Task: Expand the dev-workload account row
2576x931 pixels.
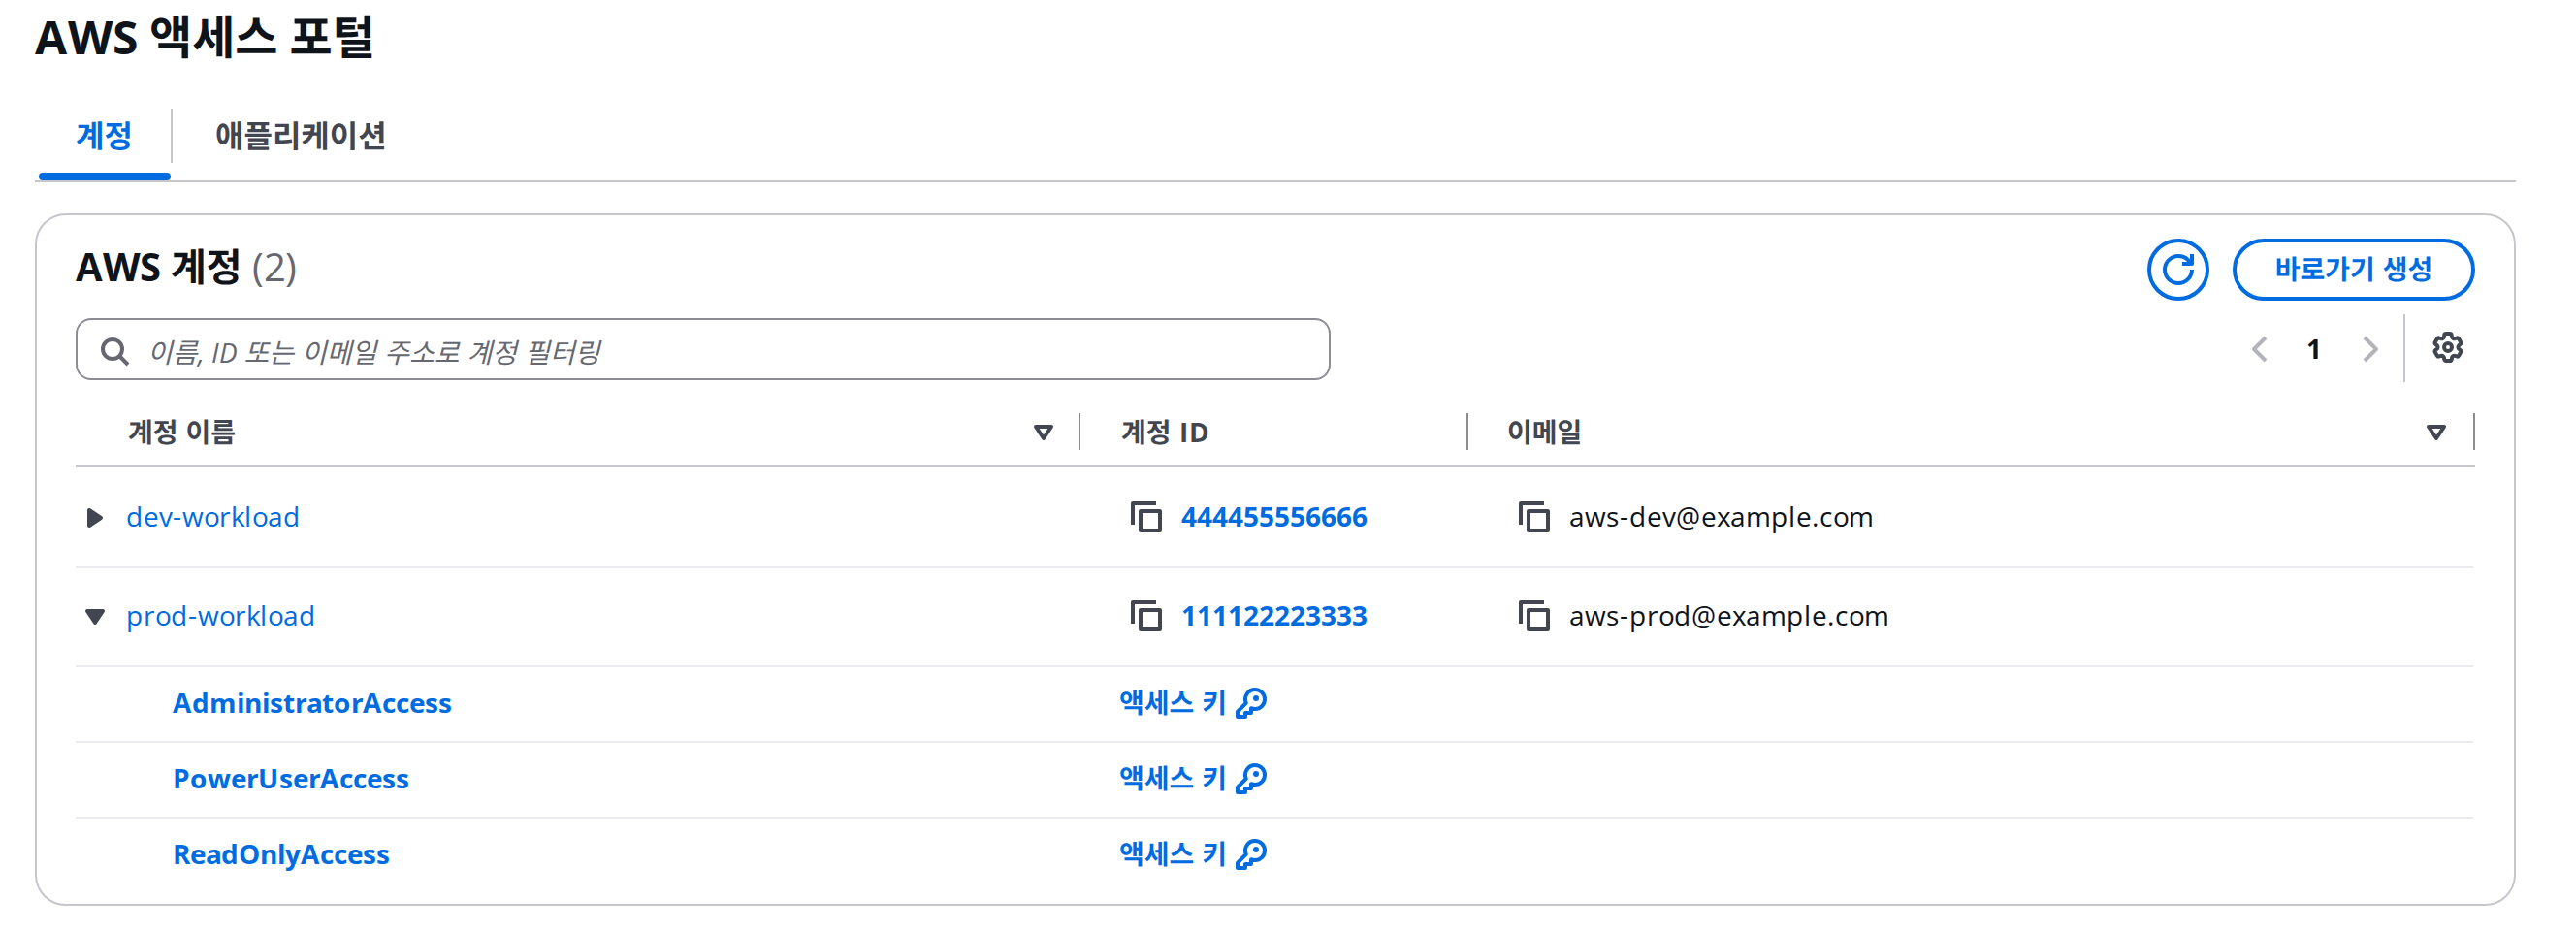Action: click(x=94, y=517)
